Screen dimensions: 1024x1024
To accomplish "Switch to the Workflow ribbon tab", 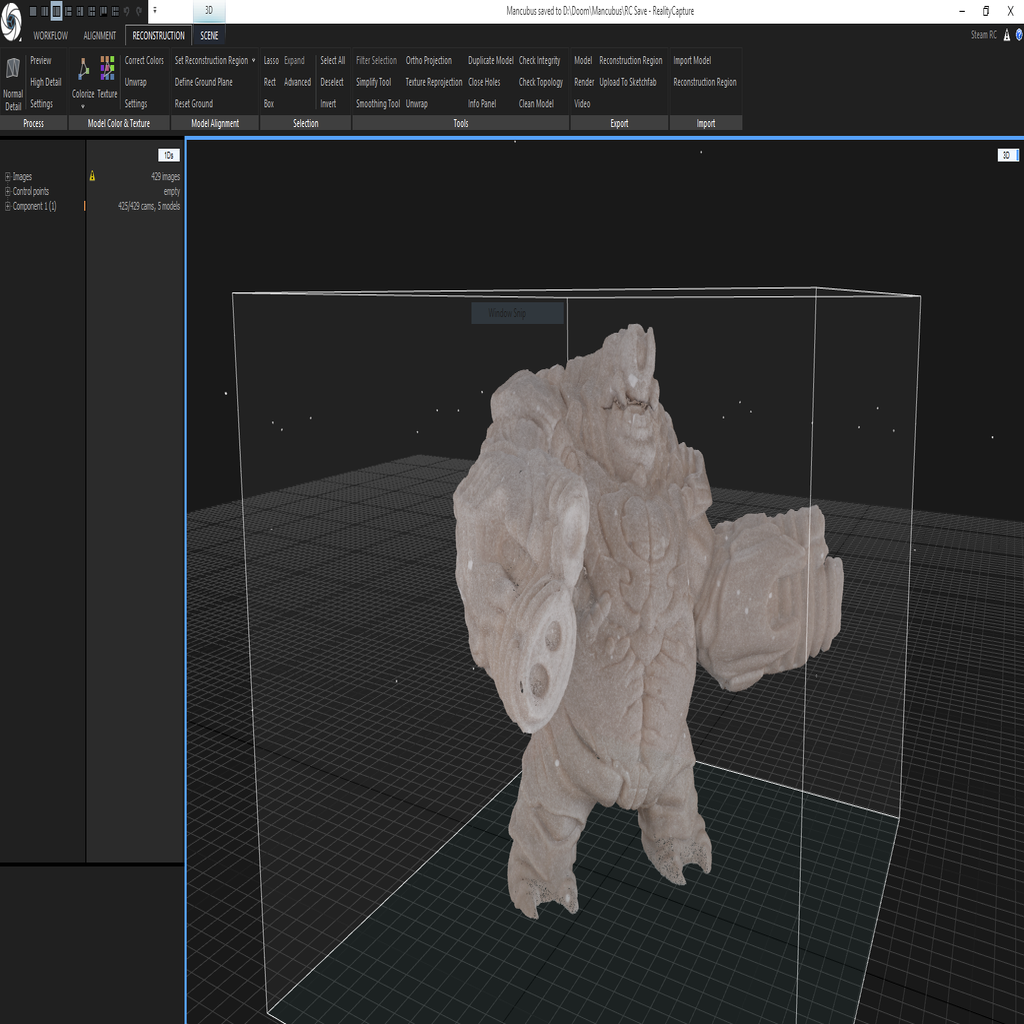I will 50,36.
